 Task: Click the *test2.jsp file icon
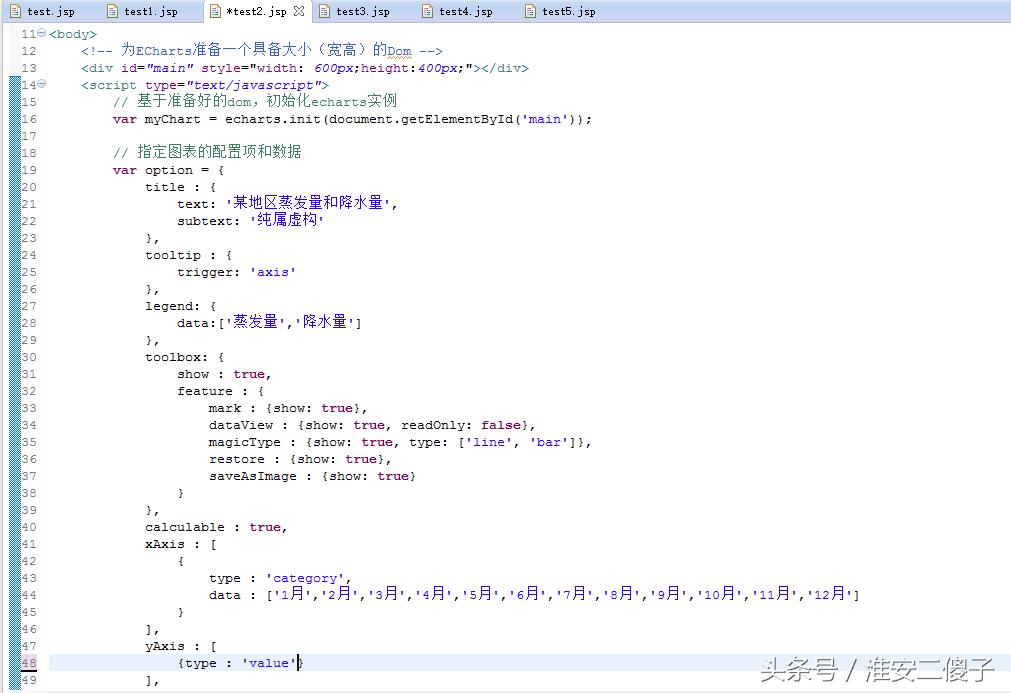pyautogui.click(x=215, y=11)
